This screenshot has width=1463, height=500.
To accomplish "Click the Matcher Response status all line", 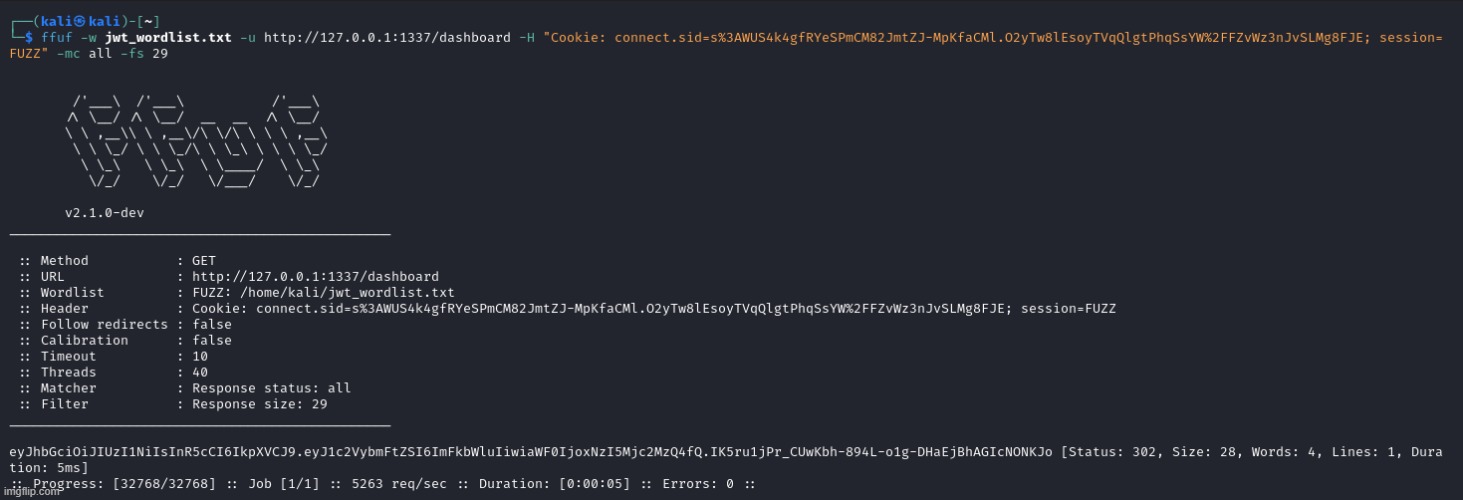I will (185, 389).
